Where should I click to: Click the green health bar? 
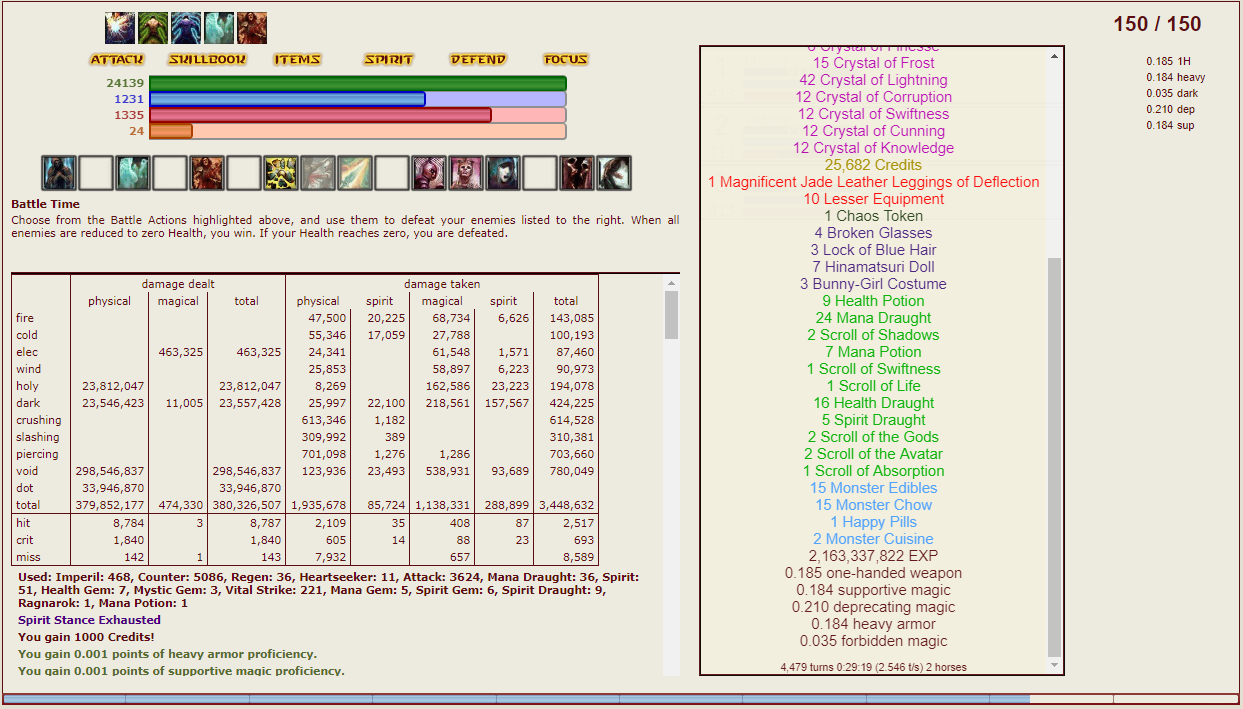coord(358,83)
